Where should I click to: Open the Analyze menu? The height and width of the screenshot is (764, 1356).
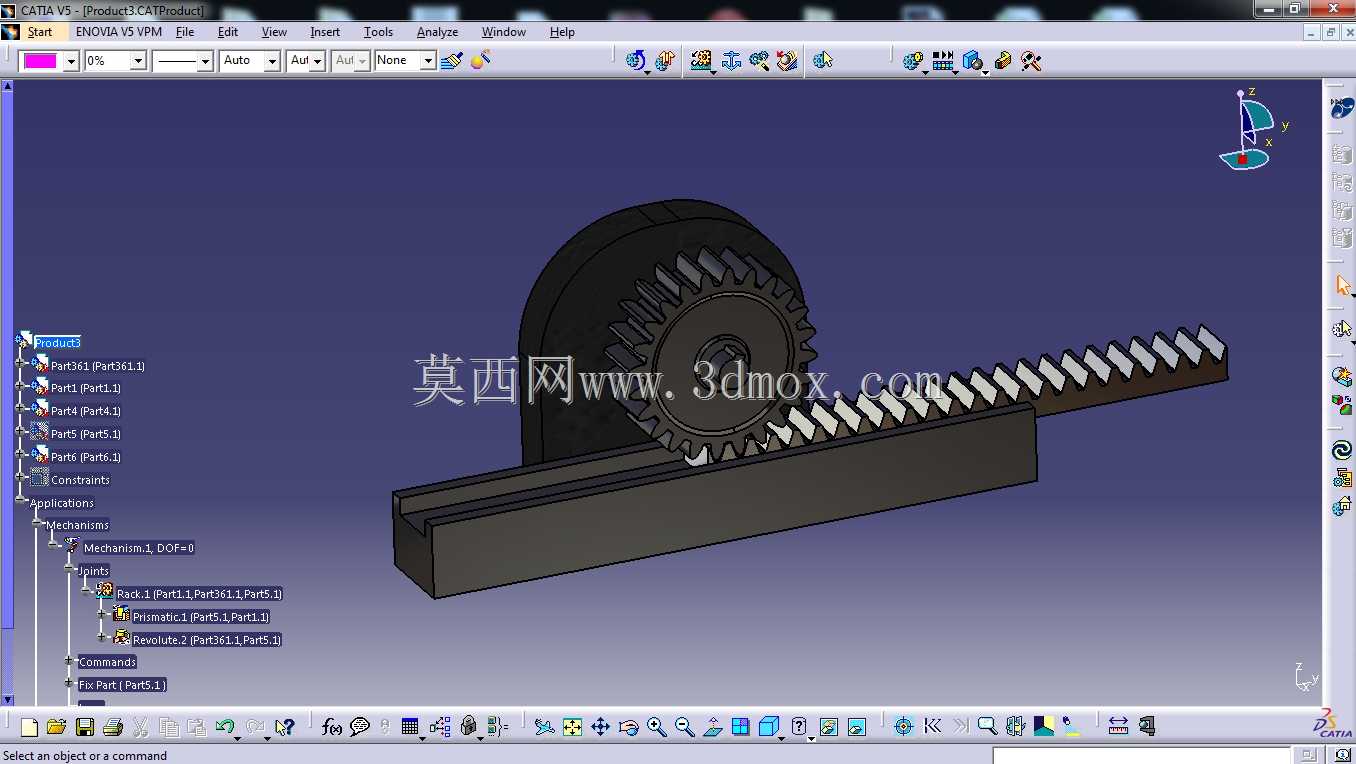click(437, 32)
